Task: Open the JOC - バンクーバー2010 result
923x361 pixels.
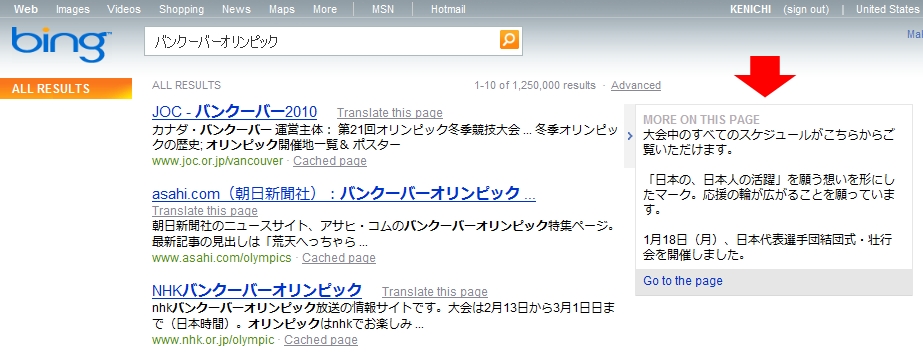Action: pos(234,112)
